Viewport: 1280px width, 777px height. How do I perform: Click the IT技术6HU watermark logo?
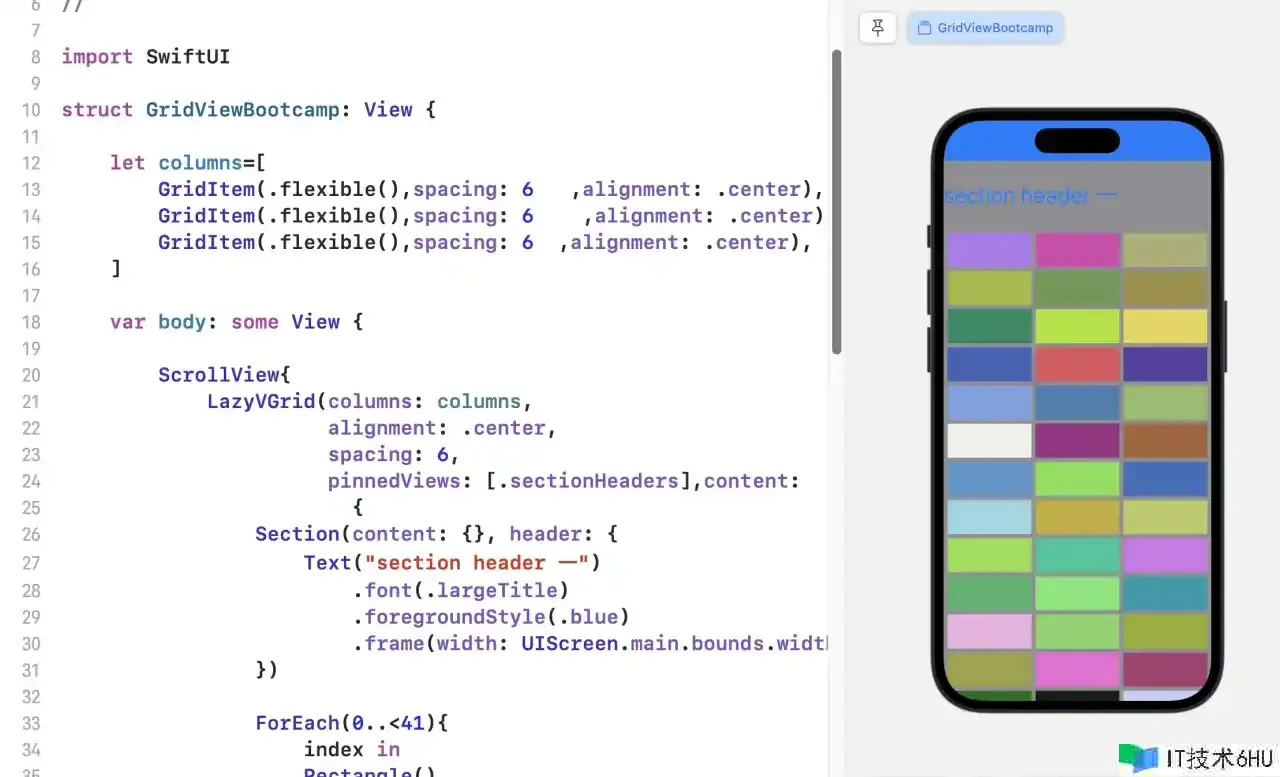click(x=1195, y=758)
